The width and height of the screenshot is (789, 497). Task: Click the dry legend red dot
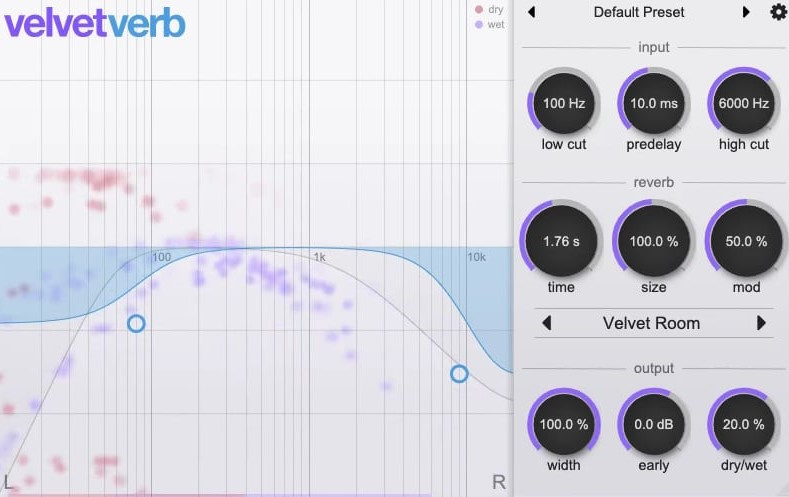point(479,10)
